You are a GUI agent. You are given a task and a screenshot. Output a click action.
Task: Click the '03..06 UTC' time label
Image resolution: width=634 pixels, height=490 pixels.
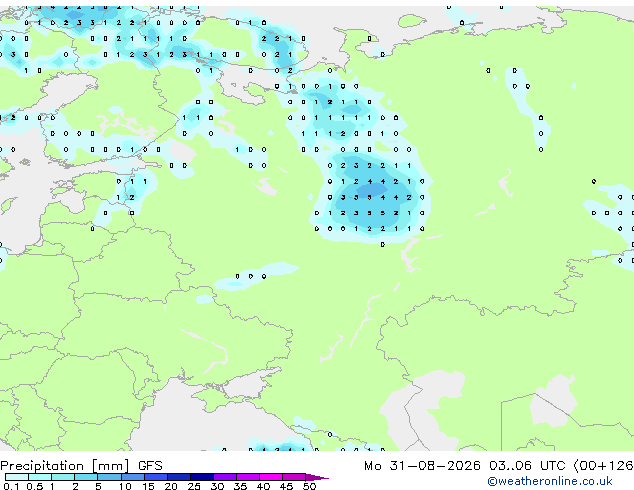click(x=526, y=466)
